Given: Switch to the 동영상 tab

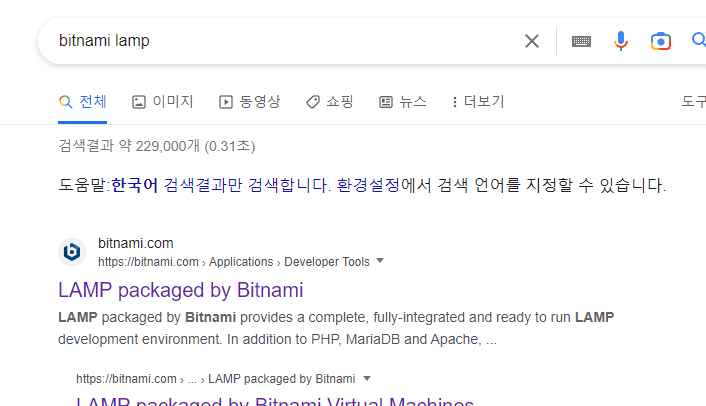Looking at the screenshot, I should [x=250, y=102].
